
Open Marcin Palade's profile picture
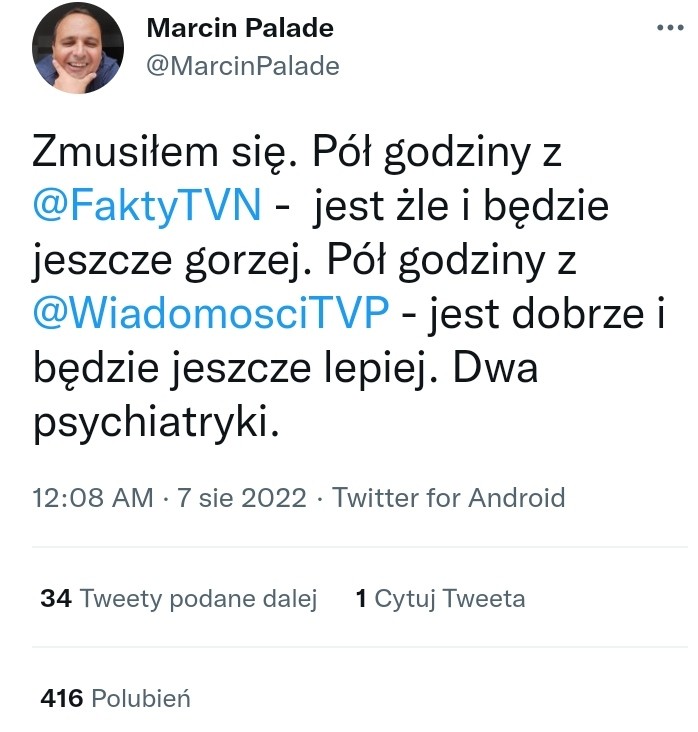[78, 48]
